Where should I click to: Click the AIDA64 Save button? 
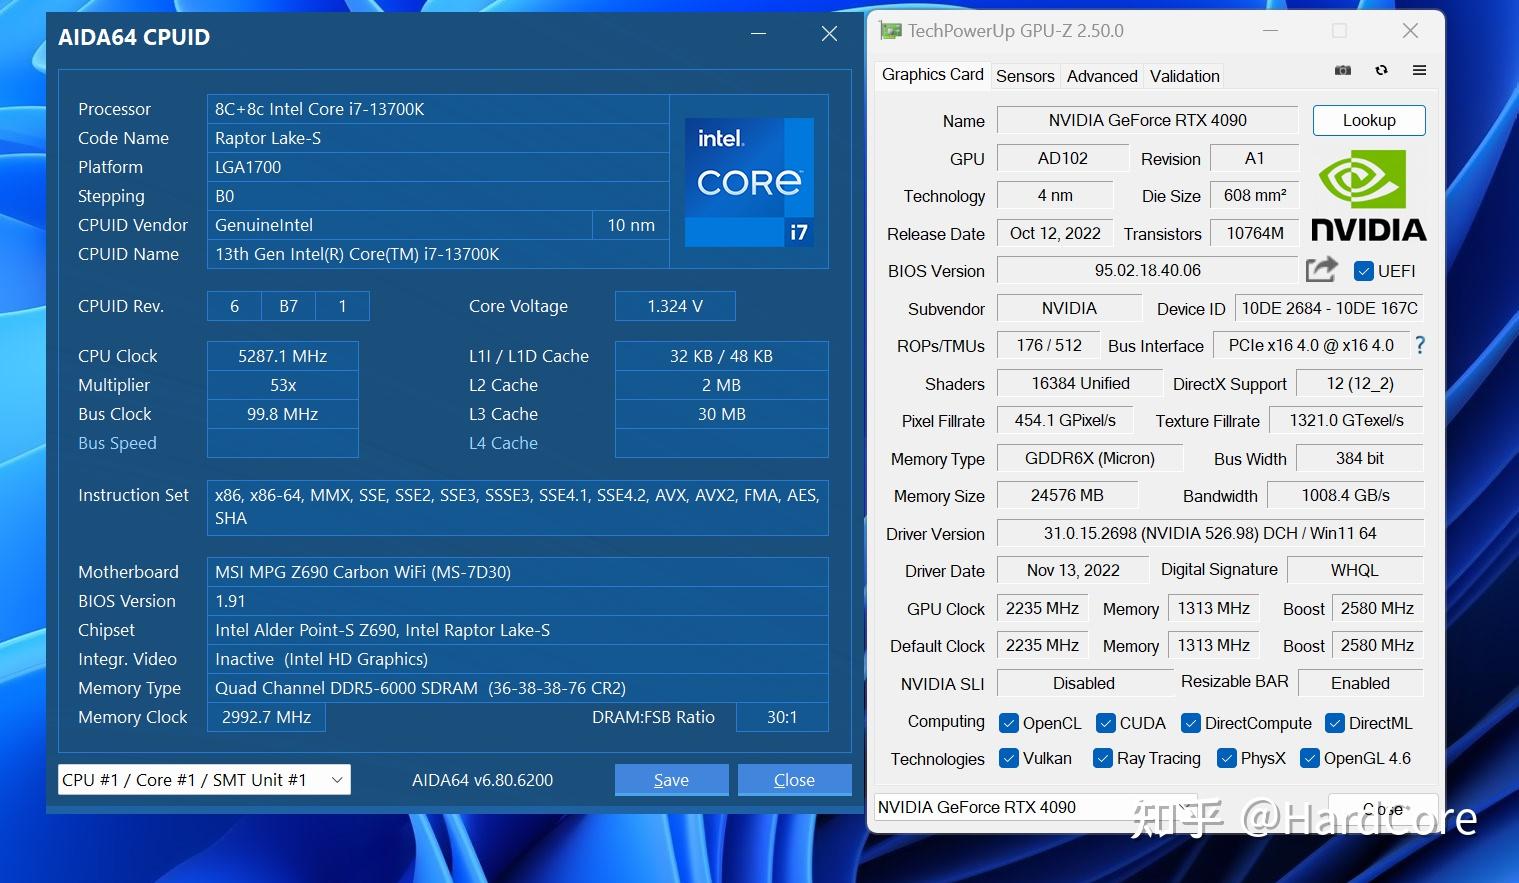click(671, 780)
